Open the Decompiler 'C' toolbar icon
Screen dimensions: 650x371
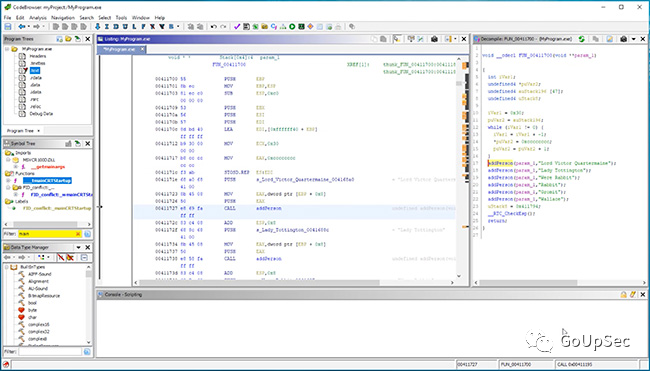click(274, 27)
